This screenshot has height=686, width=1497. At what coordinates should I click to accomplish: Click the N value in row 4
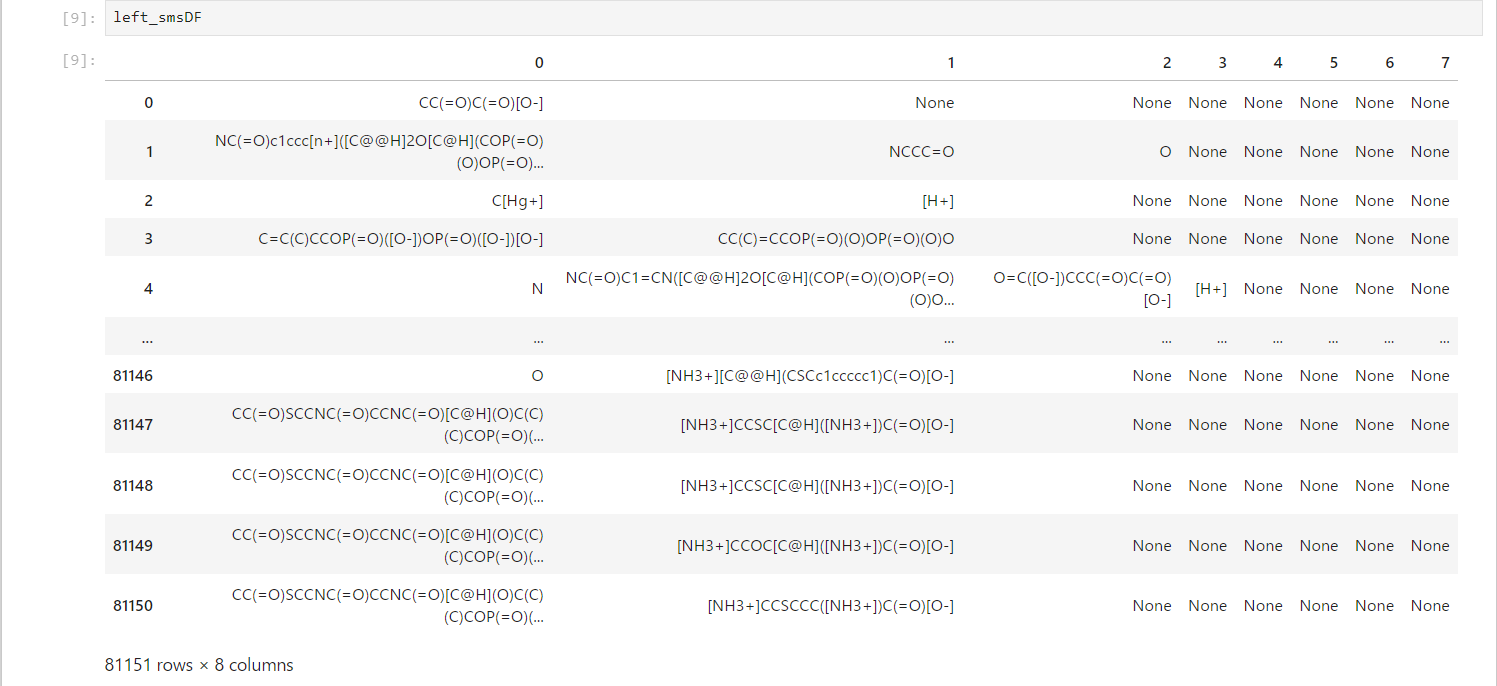(x=537, y=289)
